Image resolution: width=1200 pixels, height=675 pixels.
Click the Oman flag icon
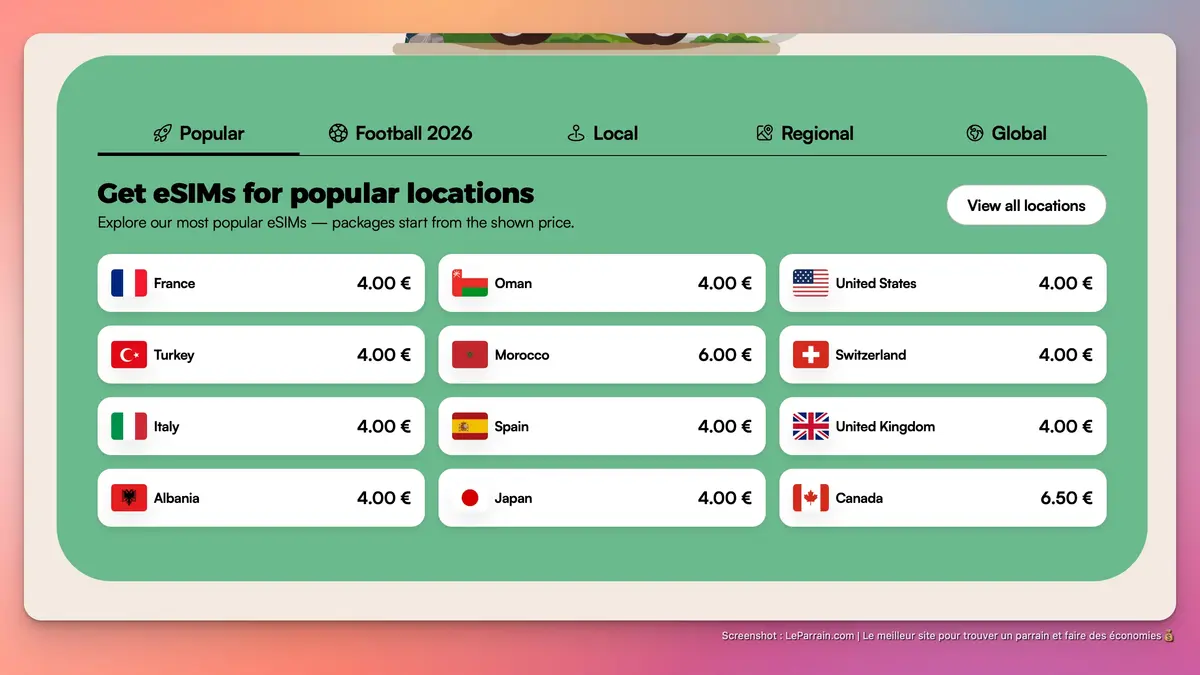[x=470, y=283]
